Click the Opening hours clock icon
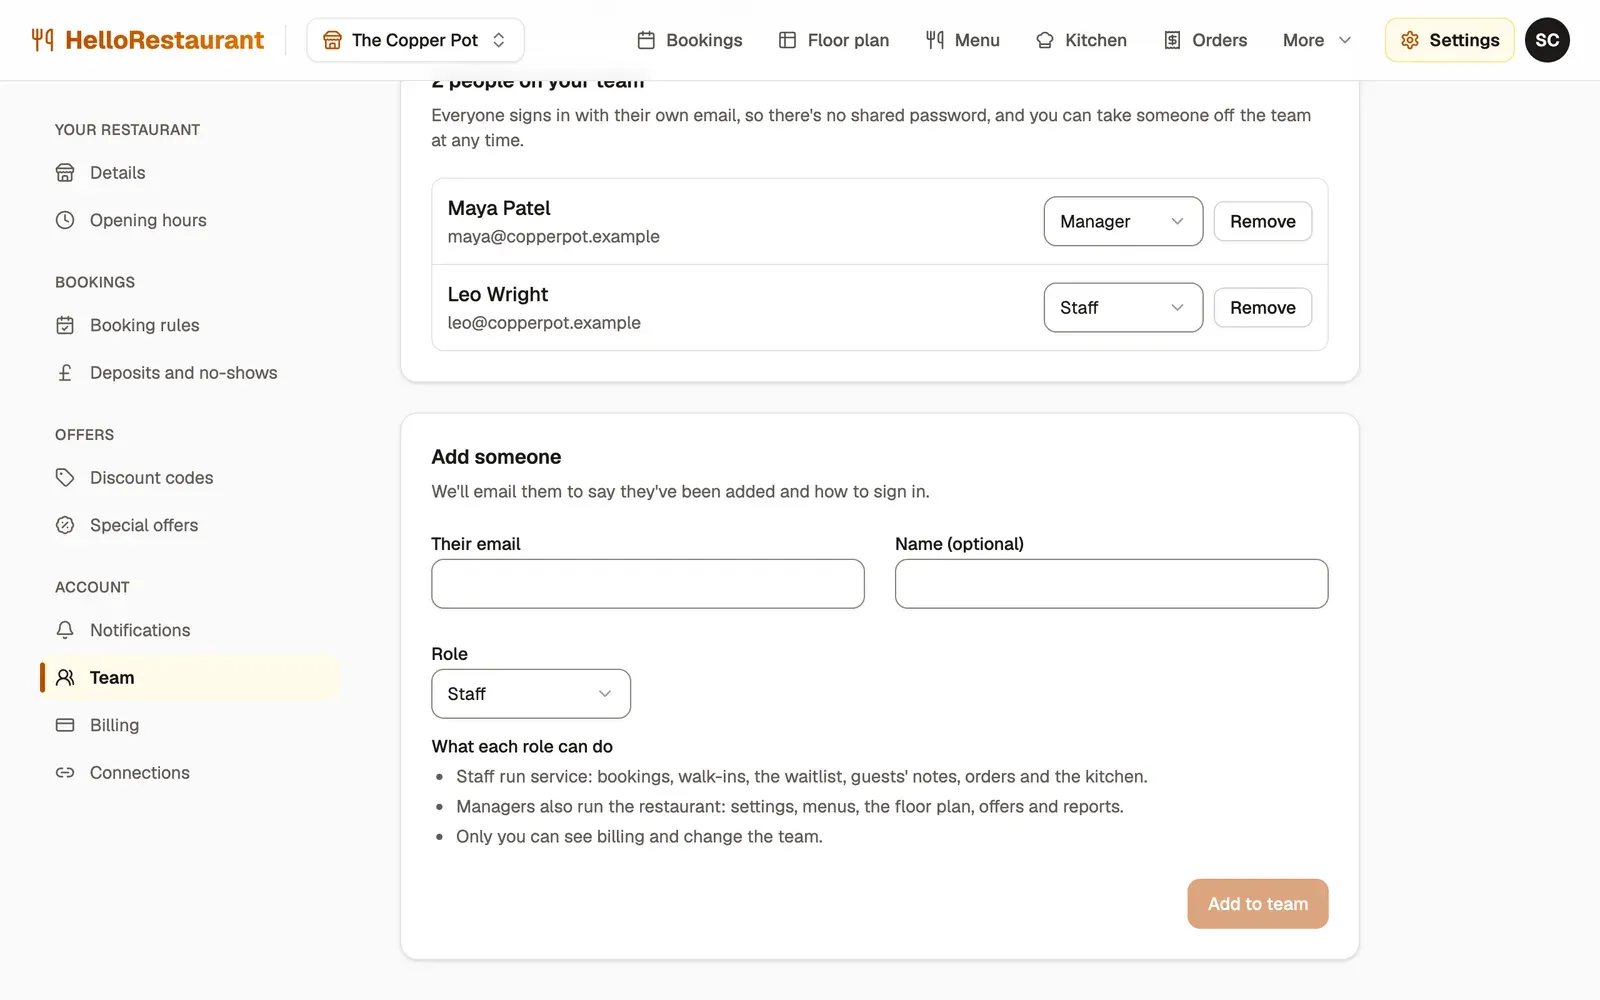Image resolution: width=1600 pixels, height=1000 pixels. (65, 220)
